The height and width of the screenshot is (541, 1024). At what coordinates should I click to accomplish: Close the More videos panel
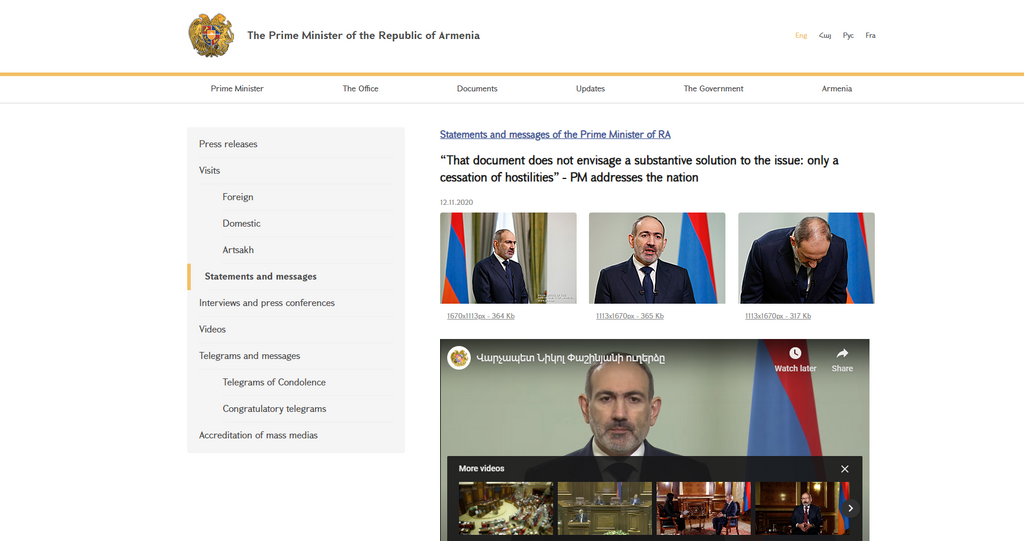click(x=844, y=469)
